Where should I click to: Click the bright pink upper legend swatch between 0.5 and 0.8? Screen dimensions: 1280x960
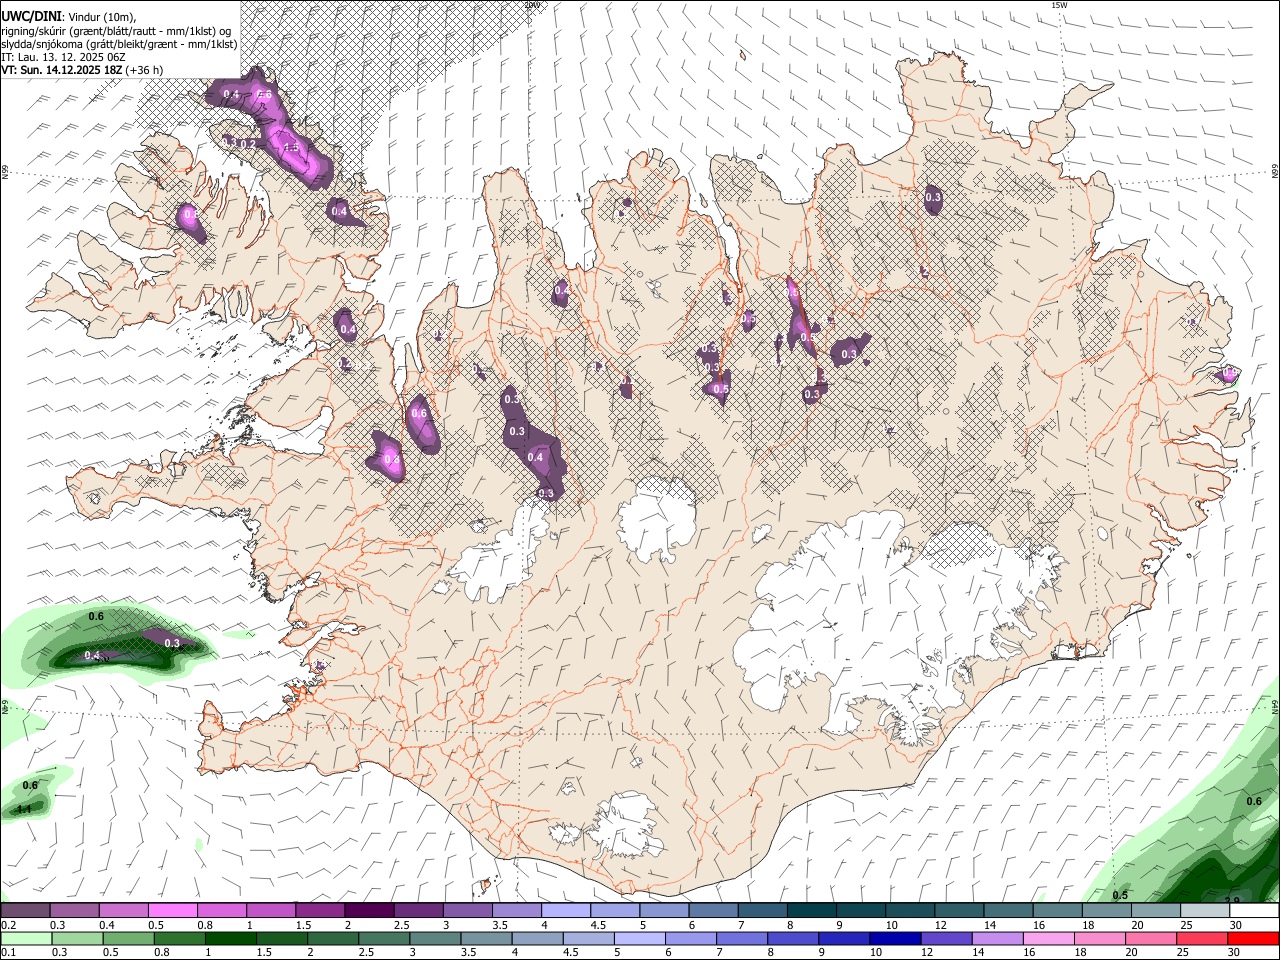coord(172,911)
